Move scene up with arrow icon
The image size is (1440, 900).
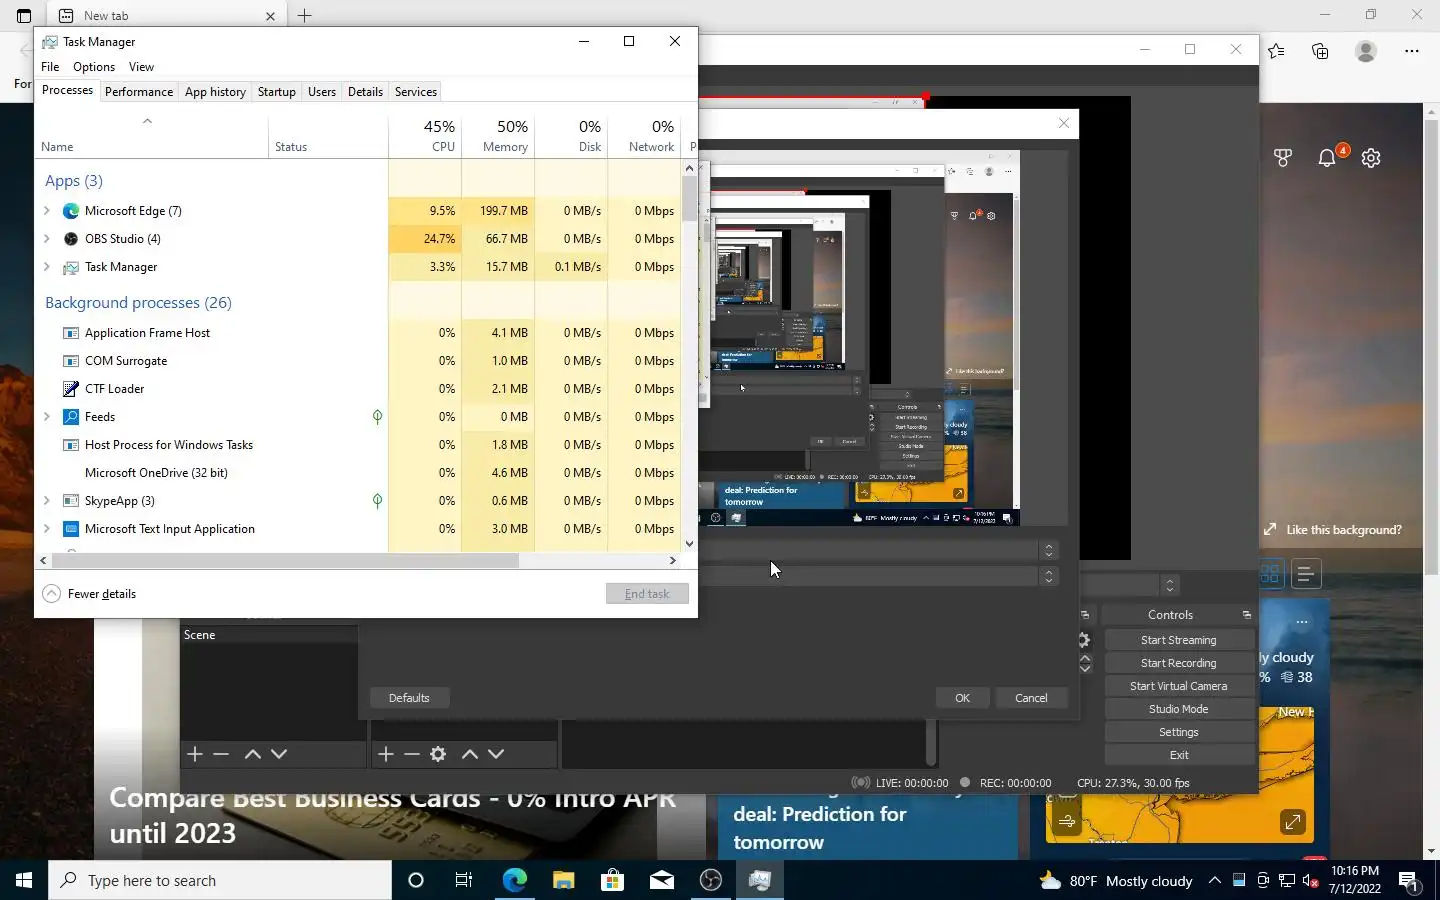[x=253, y=754]
